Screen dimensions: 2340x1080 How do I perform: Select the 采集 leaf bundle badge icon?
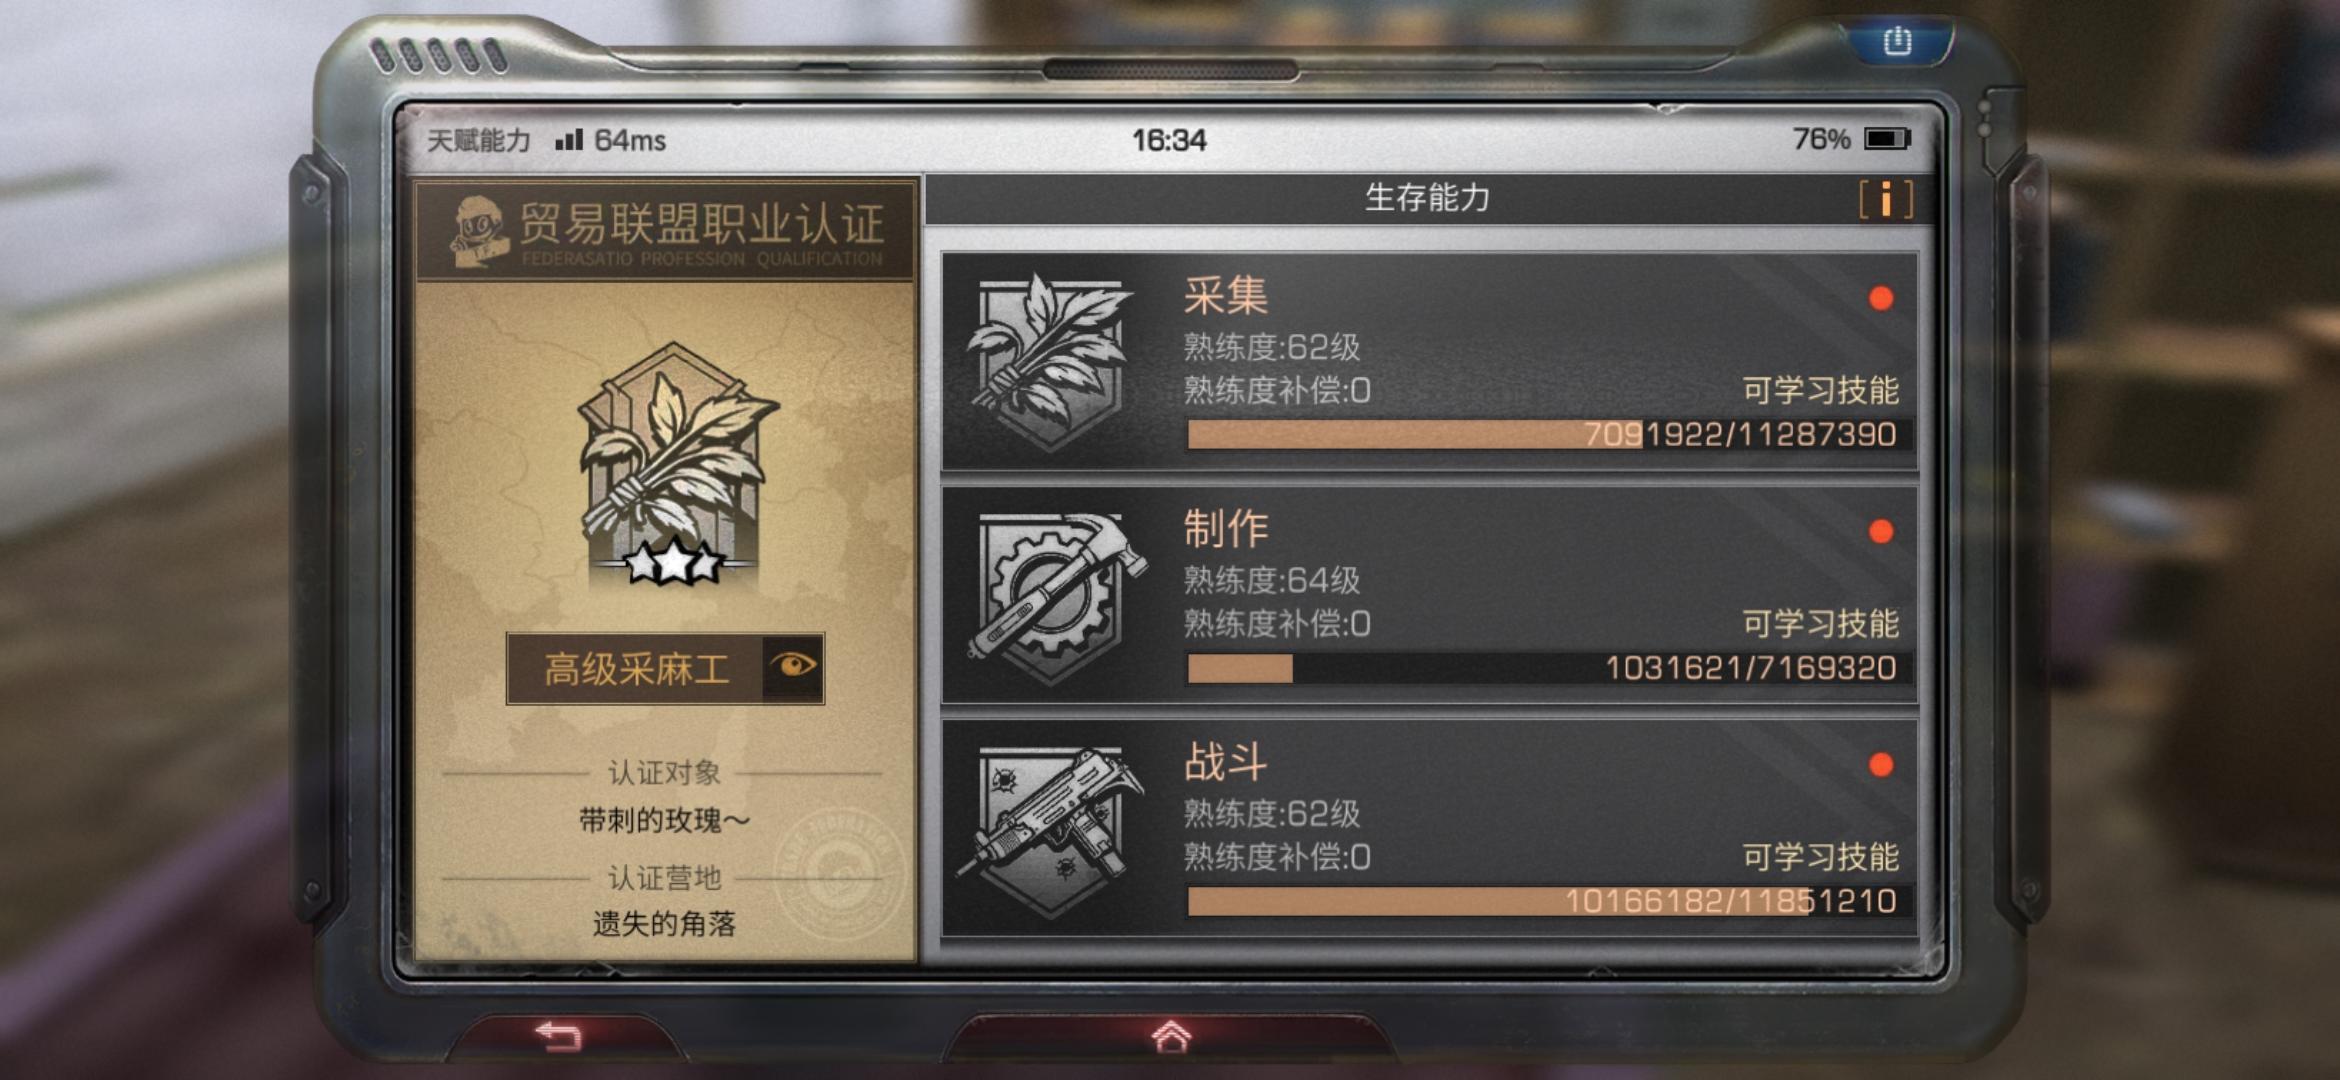click(1050, 362)
